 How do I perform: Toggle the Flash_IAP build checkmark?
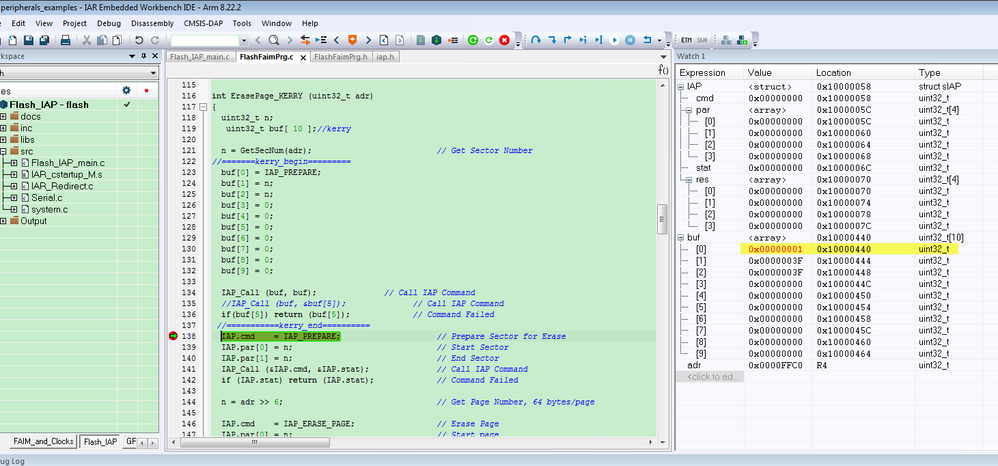[x=126, y=104]
